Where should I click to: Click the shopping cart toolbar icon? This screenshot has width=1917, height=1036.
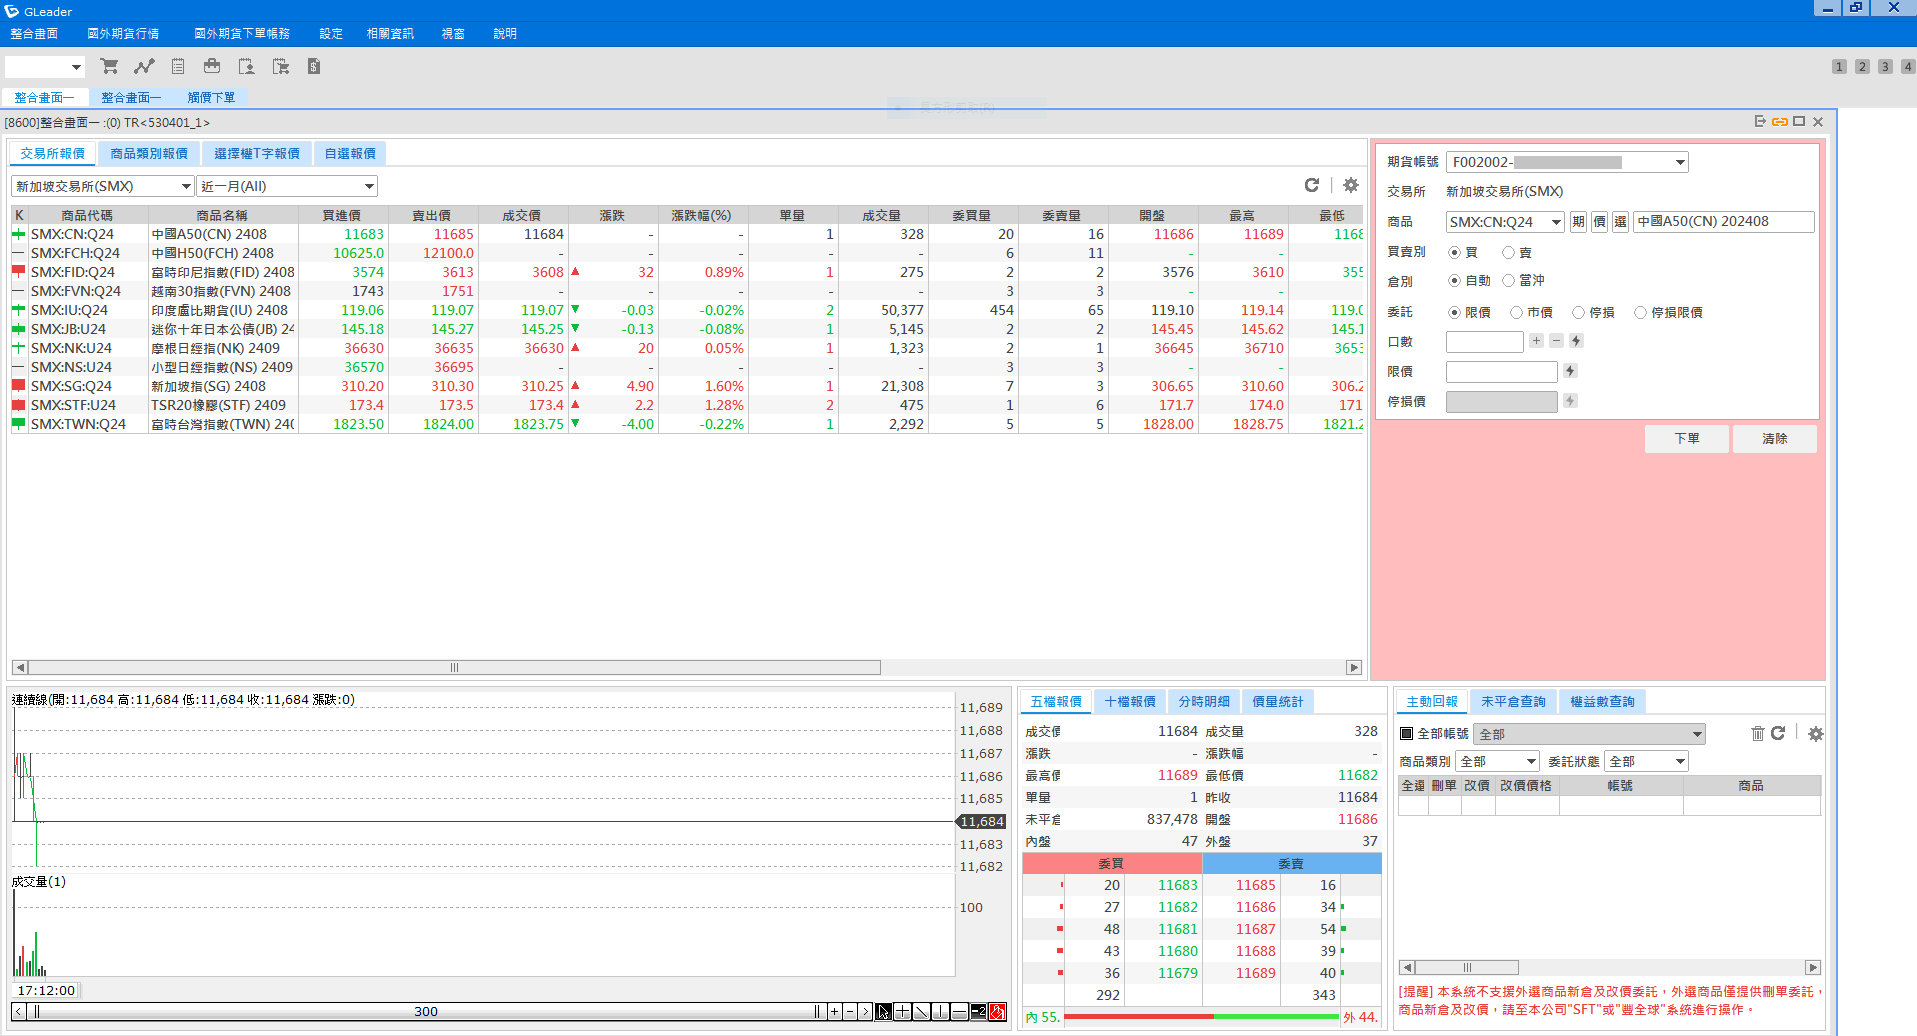pos(109,67)
